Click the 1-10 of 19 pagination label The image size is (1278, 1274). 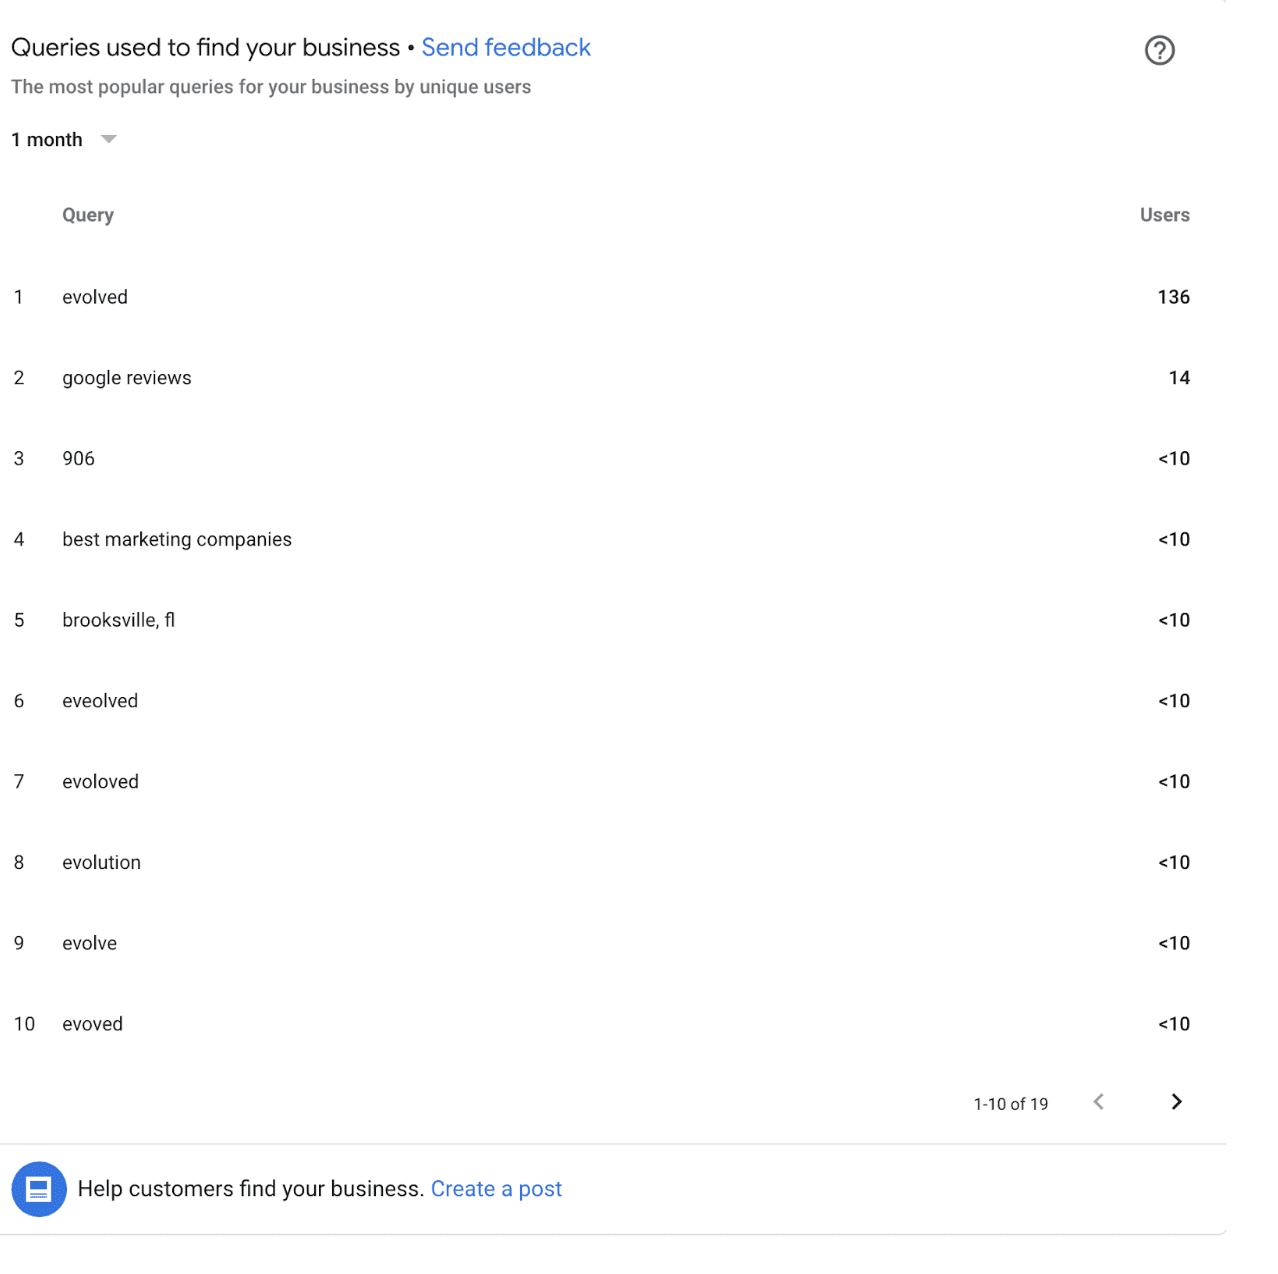point(1010,1104)
